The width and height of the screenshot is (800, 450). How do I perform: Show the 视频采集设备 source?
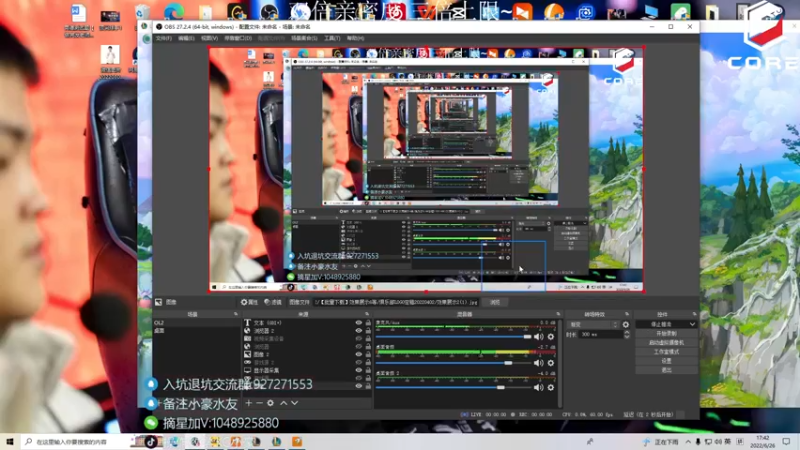[x=359, y=338]
